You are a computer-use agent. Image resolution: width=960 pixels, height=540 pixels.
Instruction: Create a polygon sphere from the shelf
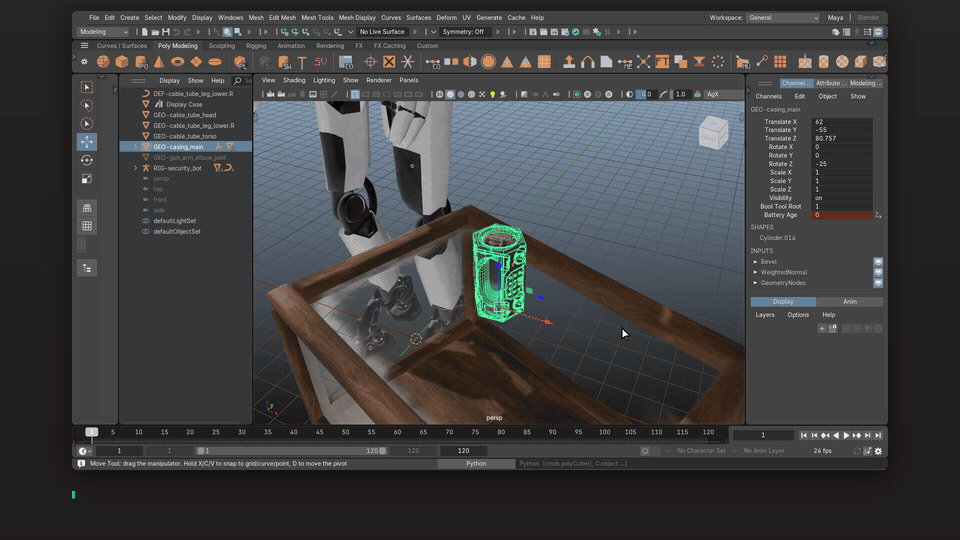103,62
